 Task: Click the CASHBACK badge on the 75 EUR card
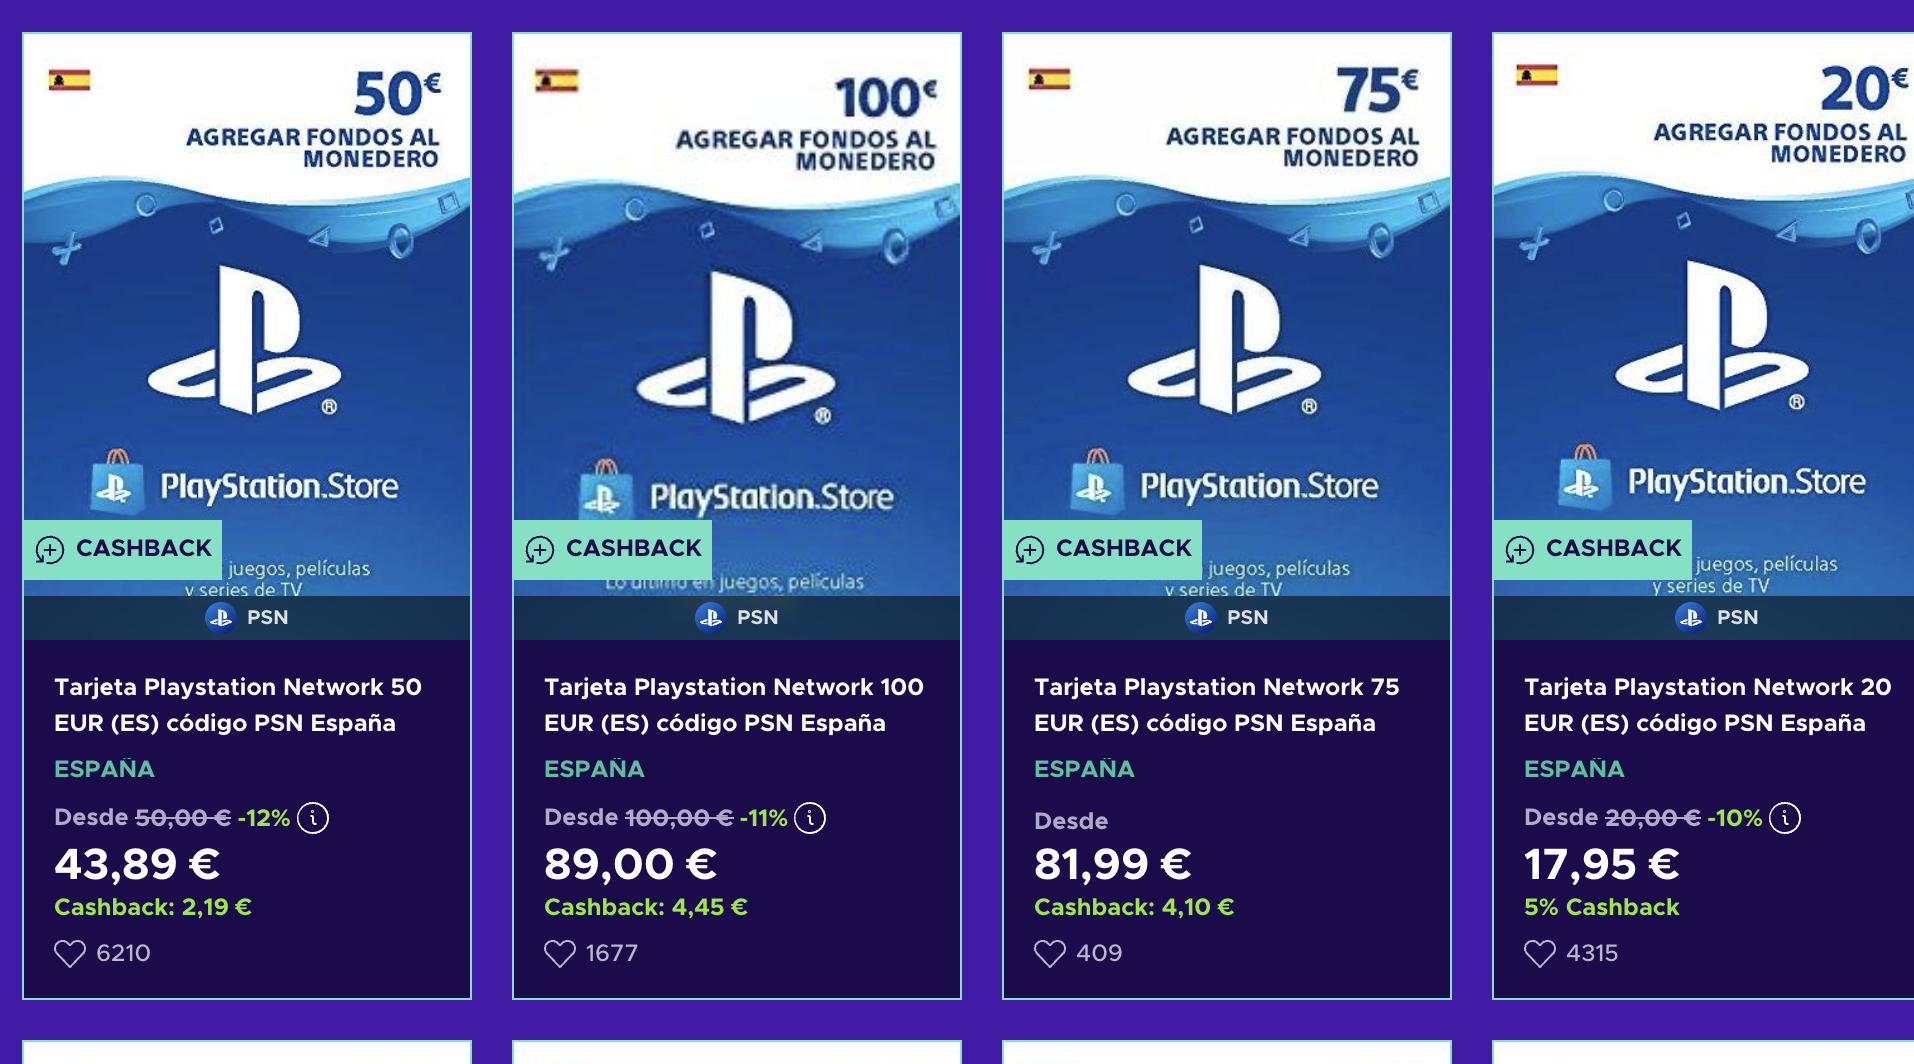point(1100,548)
